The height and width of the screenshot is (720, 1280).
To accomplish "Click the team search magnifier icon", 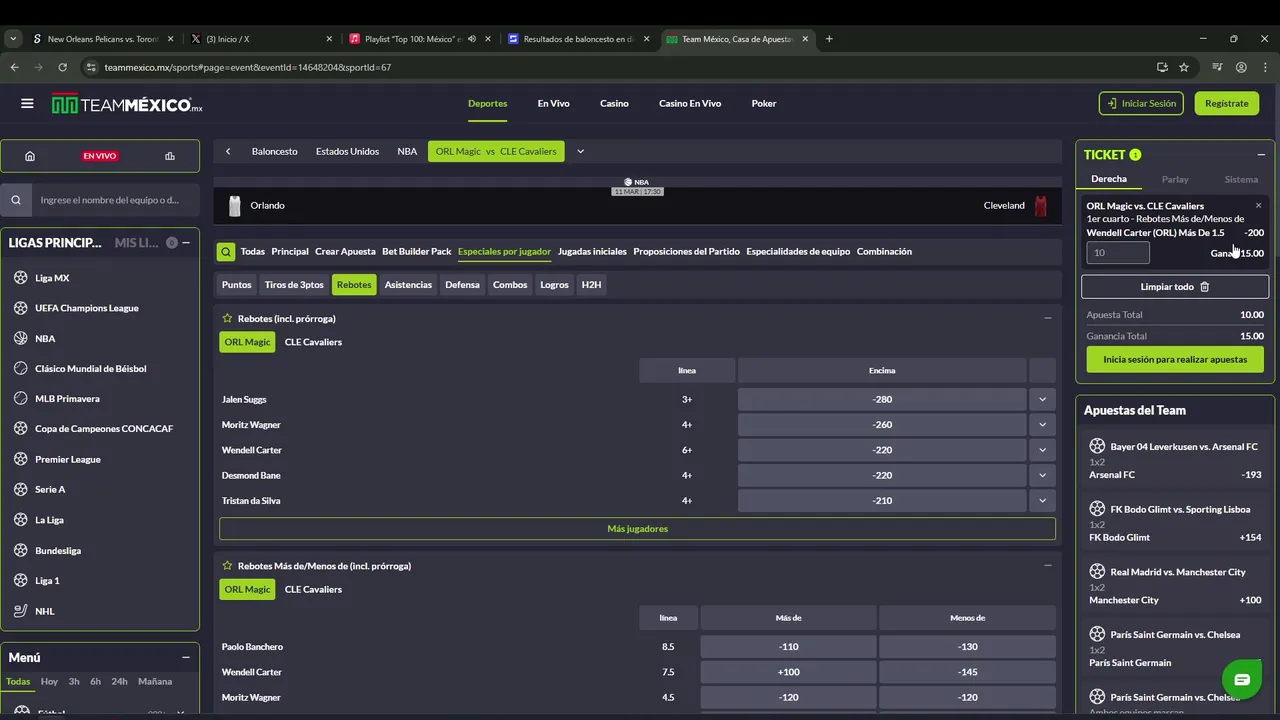I will click(x=16, y=200).
